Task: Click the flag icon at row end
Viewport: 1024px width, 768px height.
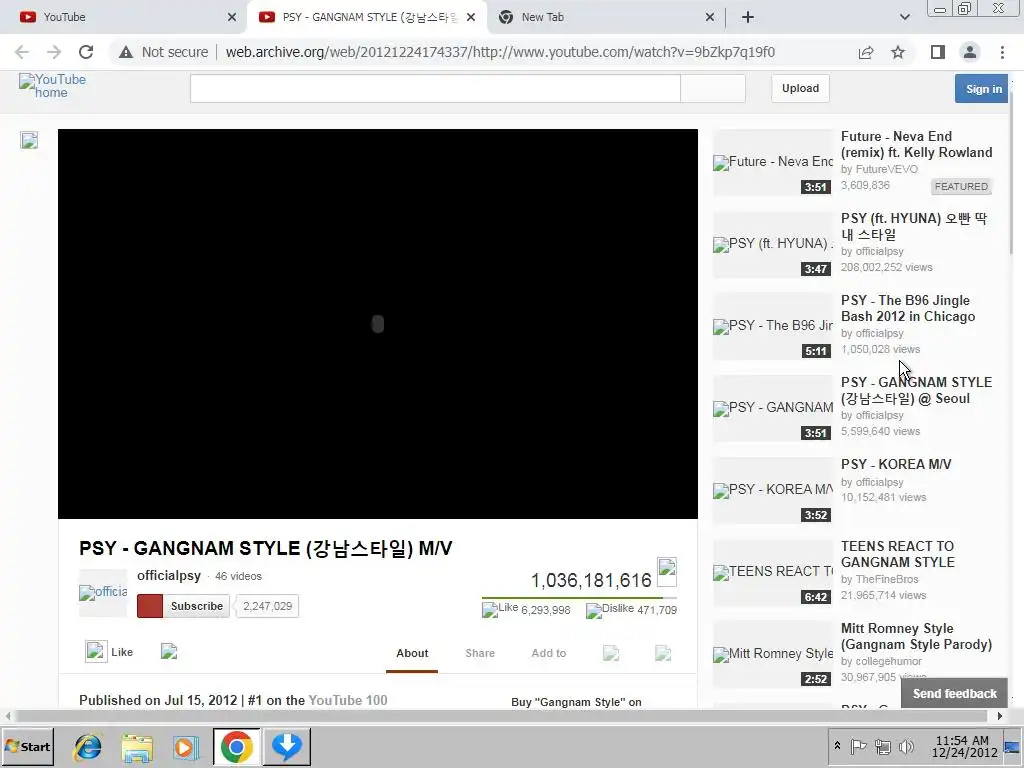Action: (x=663, y=653)
